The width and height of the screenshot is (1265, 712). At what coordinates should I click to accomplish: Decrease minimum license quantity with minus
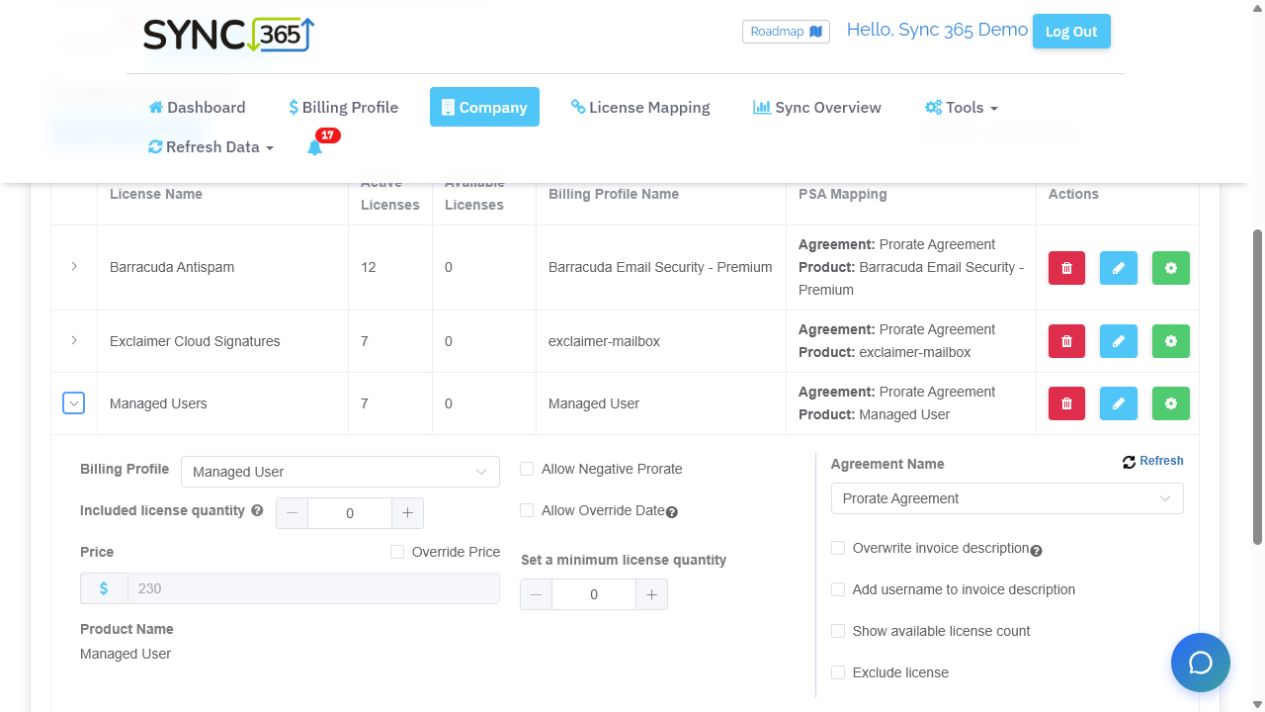click(x=536, y=595)
